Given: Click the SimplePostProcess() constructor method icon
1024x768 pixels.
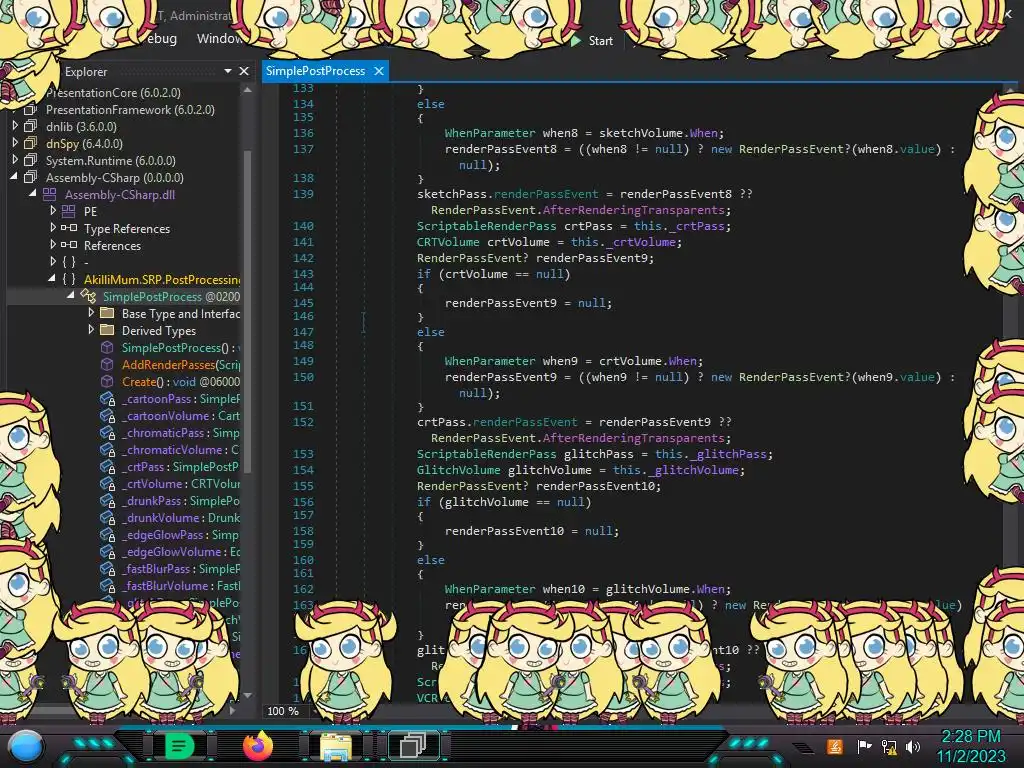Looking at the screenshot, I should point(107,347).
